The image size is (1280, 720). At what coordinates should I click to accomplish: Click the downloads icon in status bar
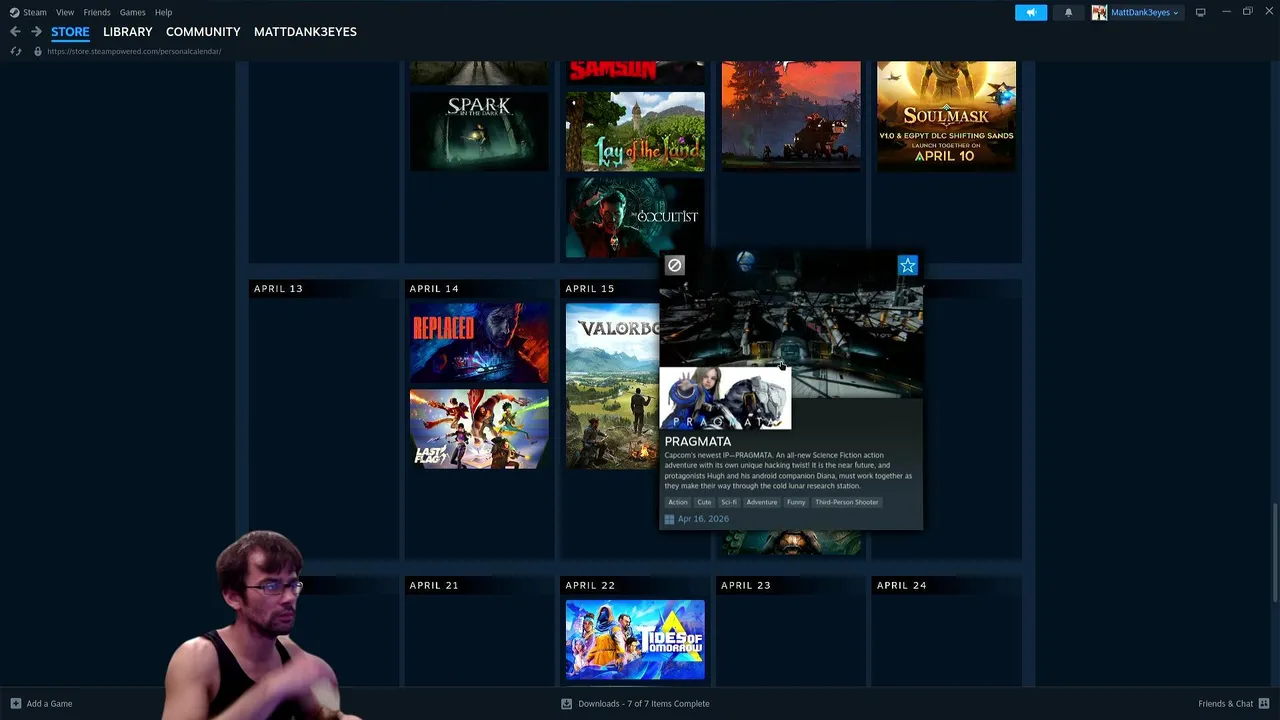pos(566,703)
